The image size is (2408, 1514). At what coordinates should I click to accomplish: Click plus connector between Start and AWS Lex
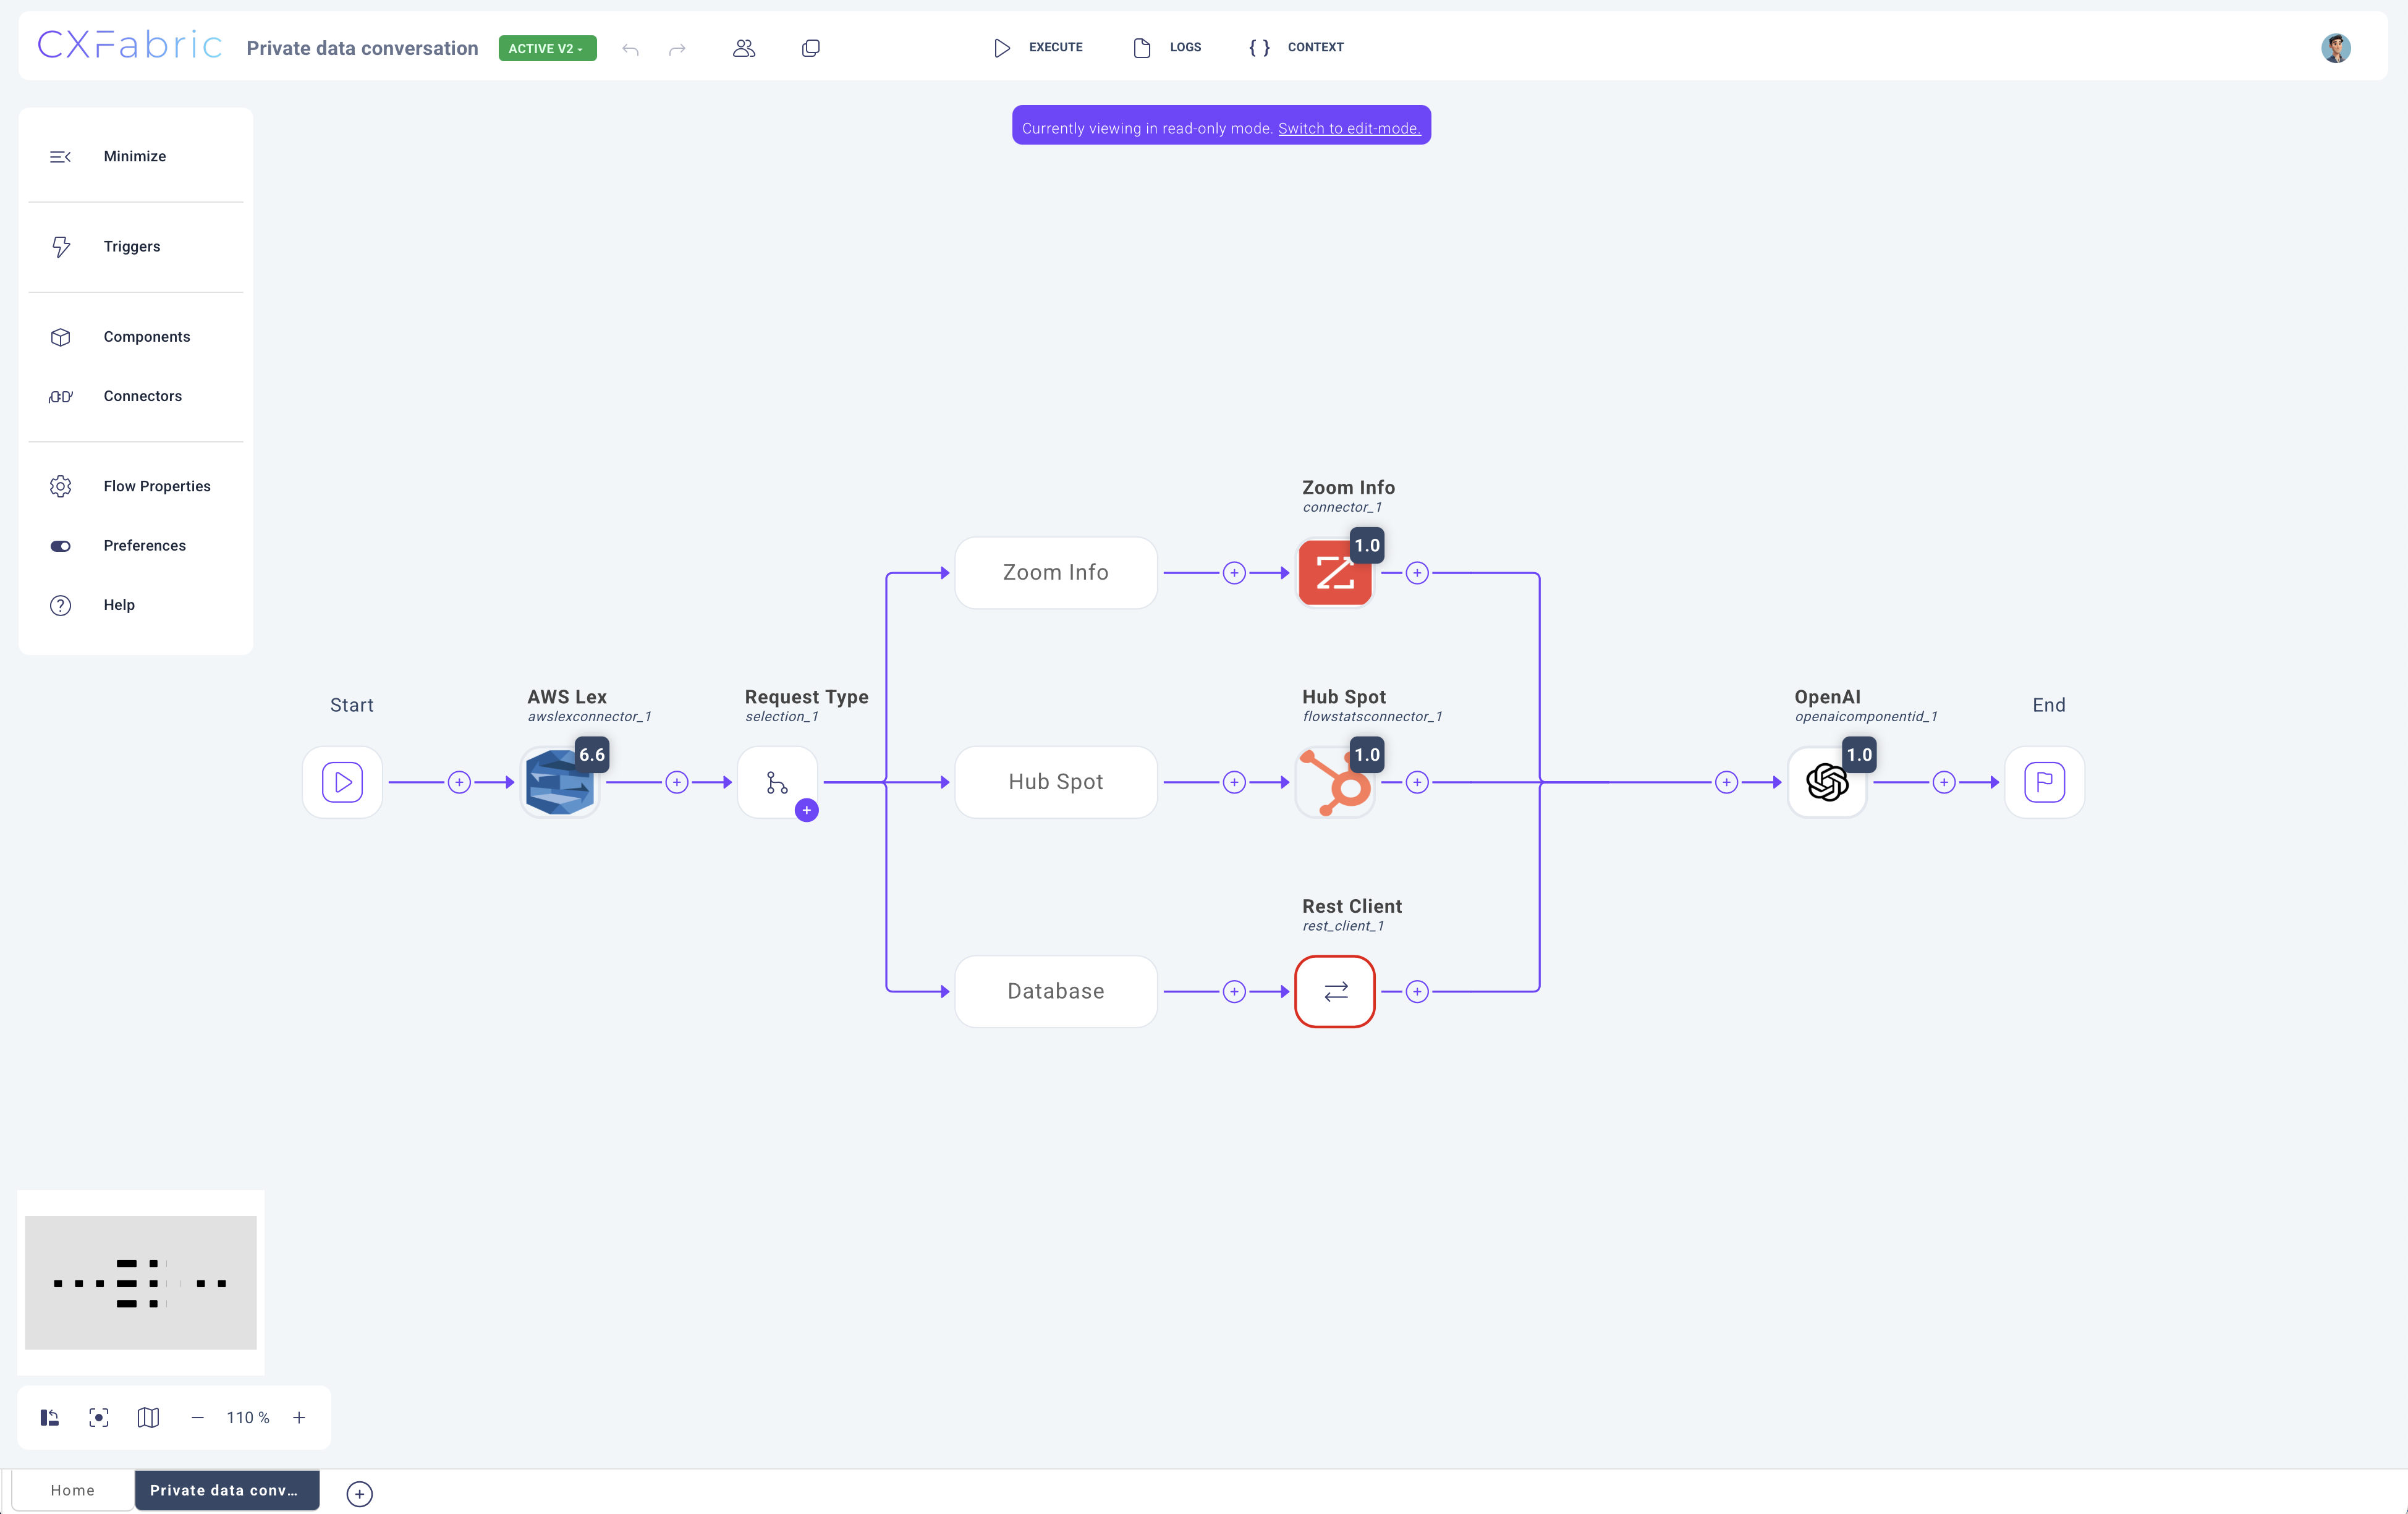(459, 782)
